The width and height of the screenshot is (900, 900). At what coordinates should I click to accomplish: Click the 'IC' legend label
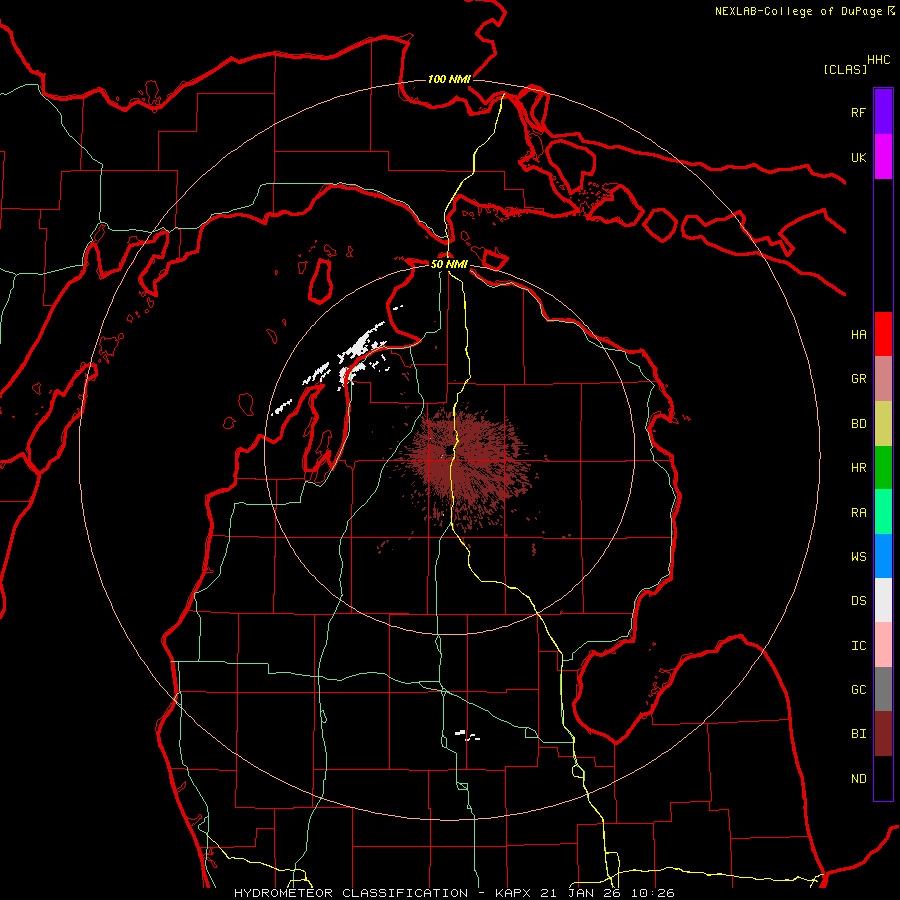click(858, 646)
